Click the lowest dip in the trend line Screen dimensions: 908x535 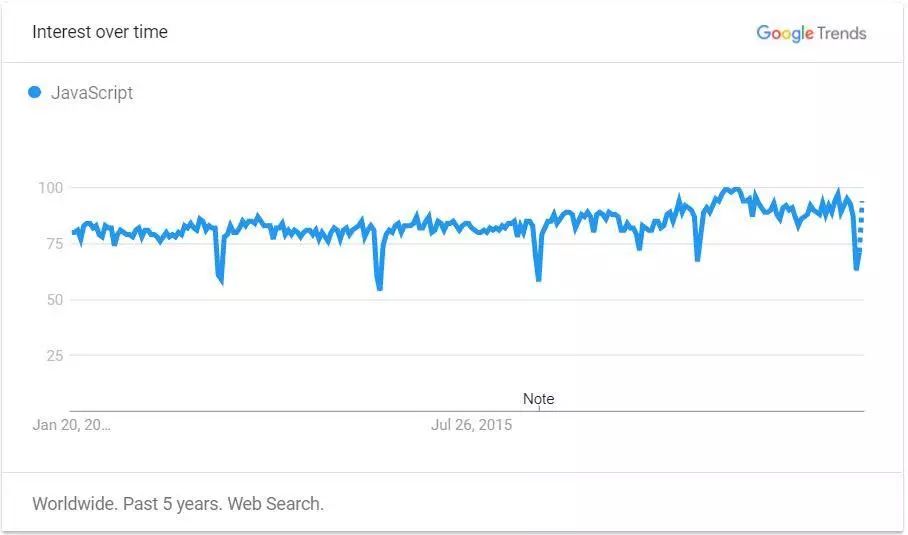379,287
